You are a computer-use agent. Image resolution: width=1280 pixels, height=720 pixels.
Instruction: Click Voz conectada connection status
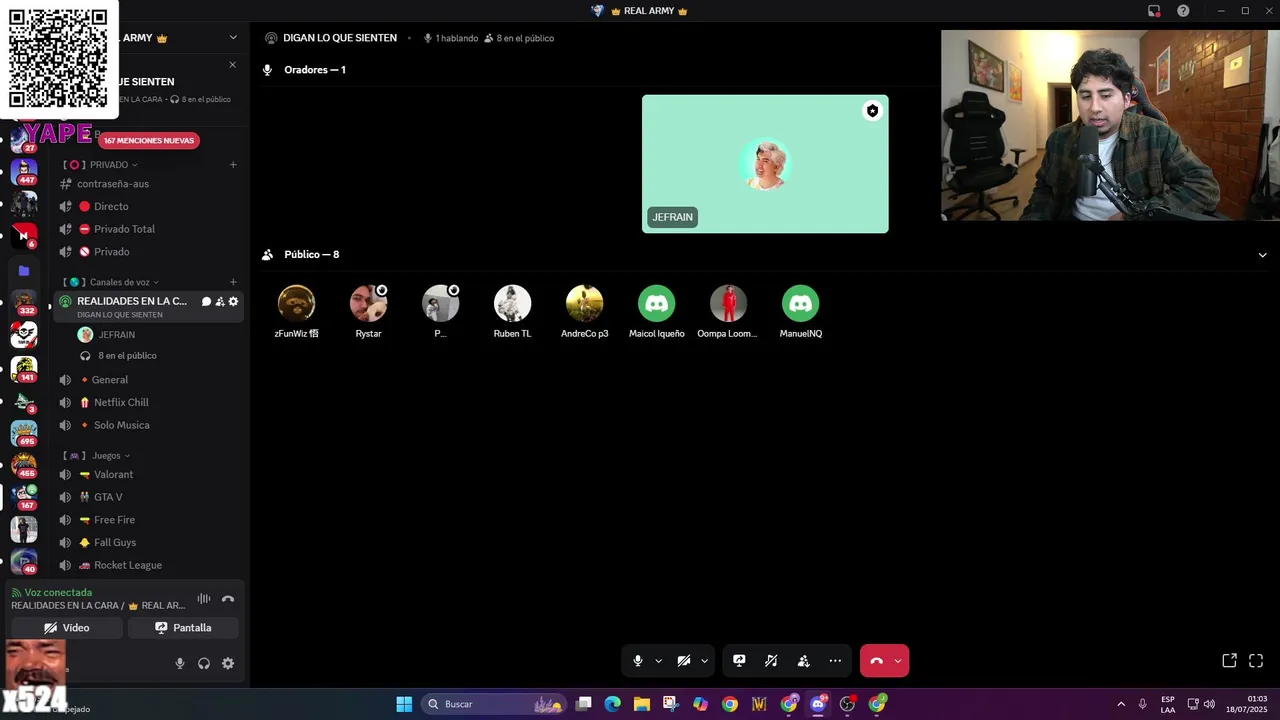(x=58, y=593)
